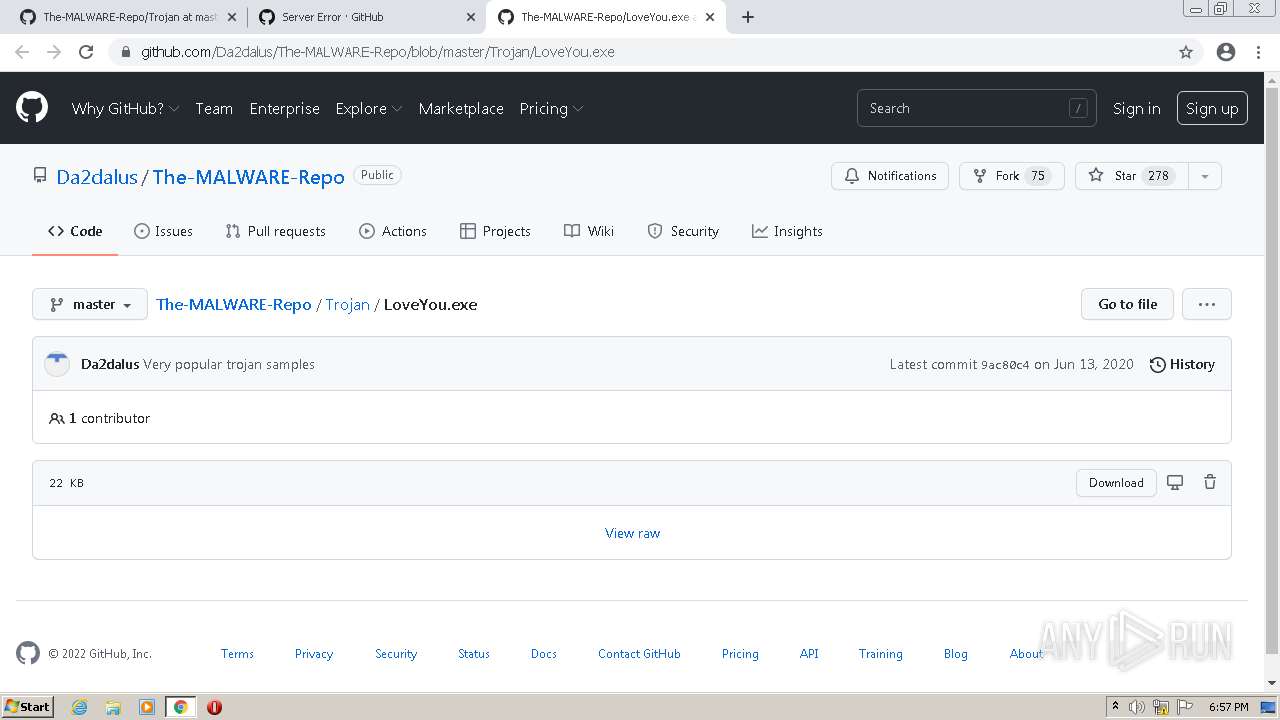Switch to Security tab
The height and width of the screenshot is (720, 1280).
(683, 231)
